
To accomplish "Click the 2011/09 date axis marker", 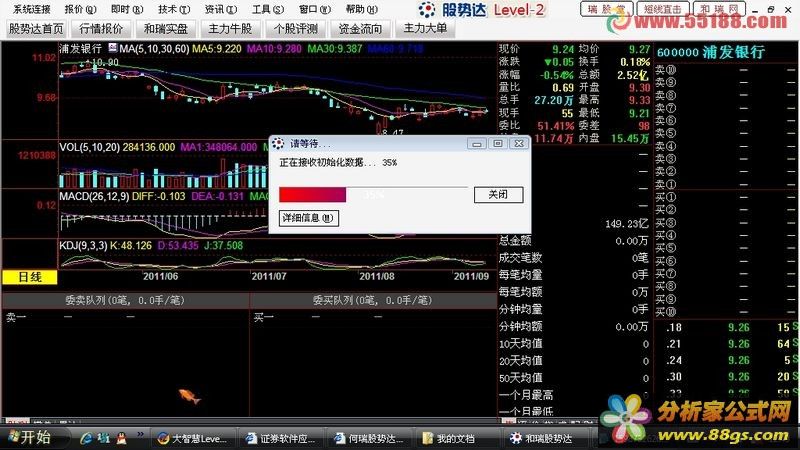I will pos(471,276).
